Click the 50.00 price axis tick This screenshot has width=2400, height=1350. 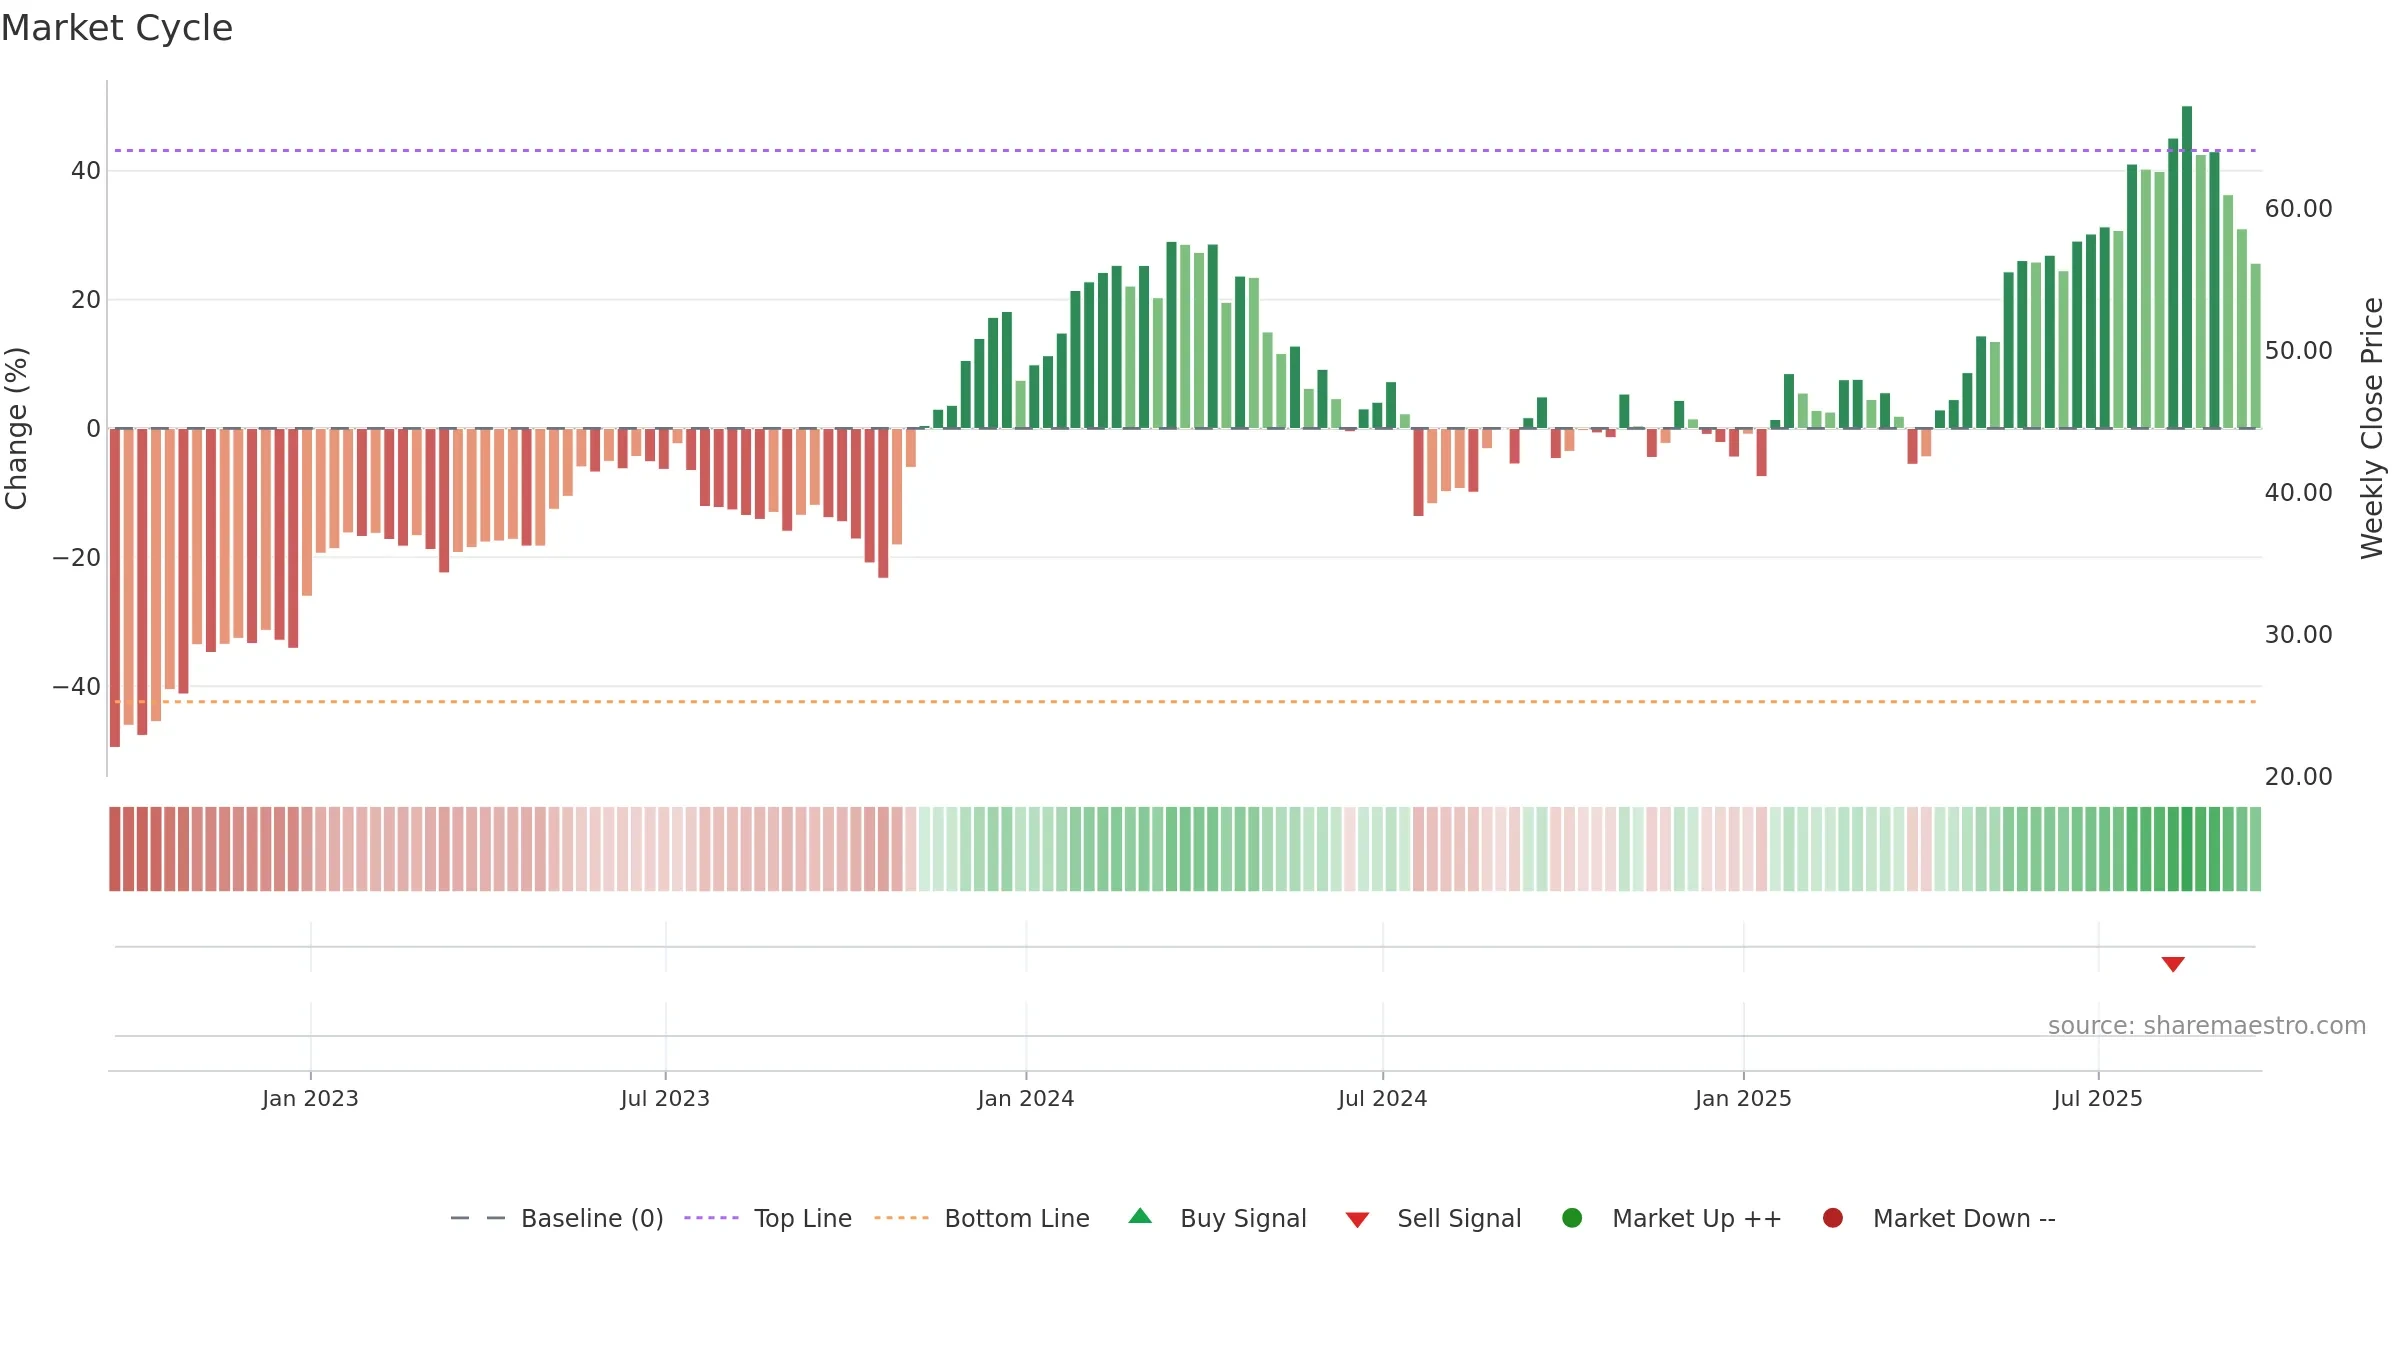click(2299, 351)
